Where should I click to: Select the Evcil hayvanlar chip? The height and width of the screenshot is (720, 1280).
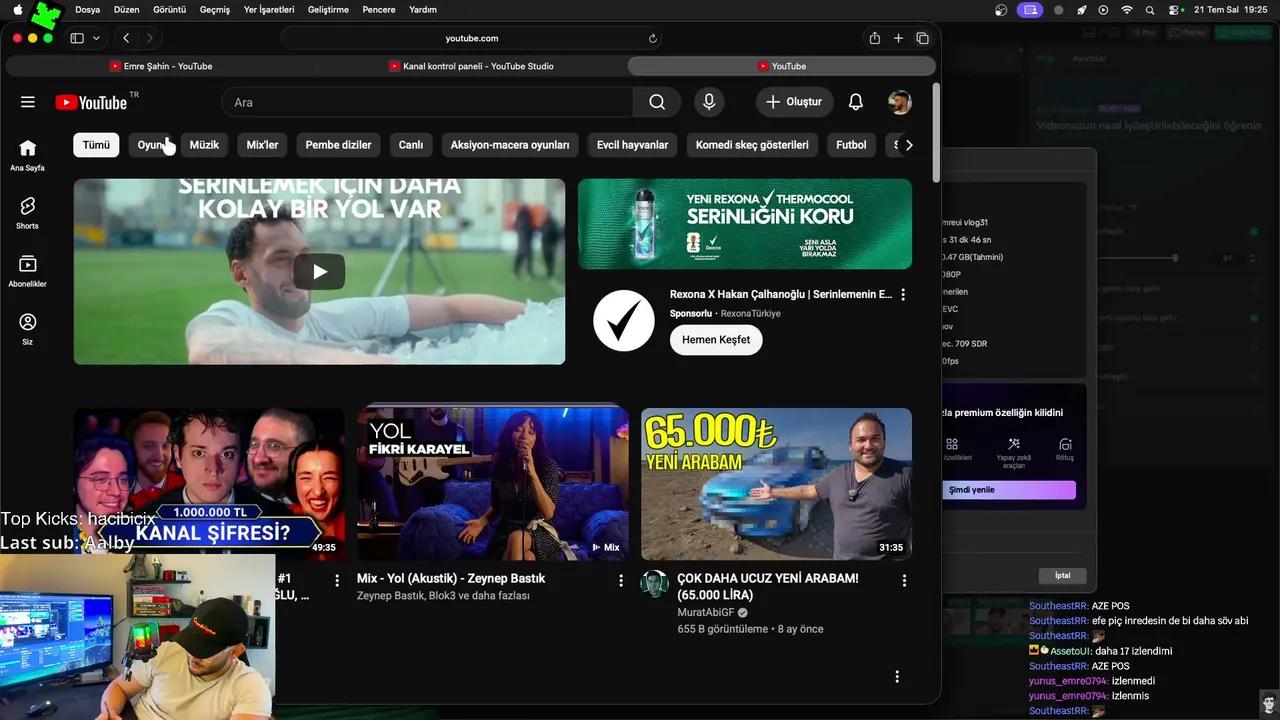(632, 145)
